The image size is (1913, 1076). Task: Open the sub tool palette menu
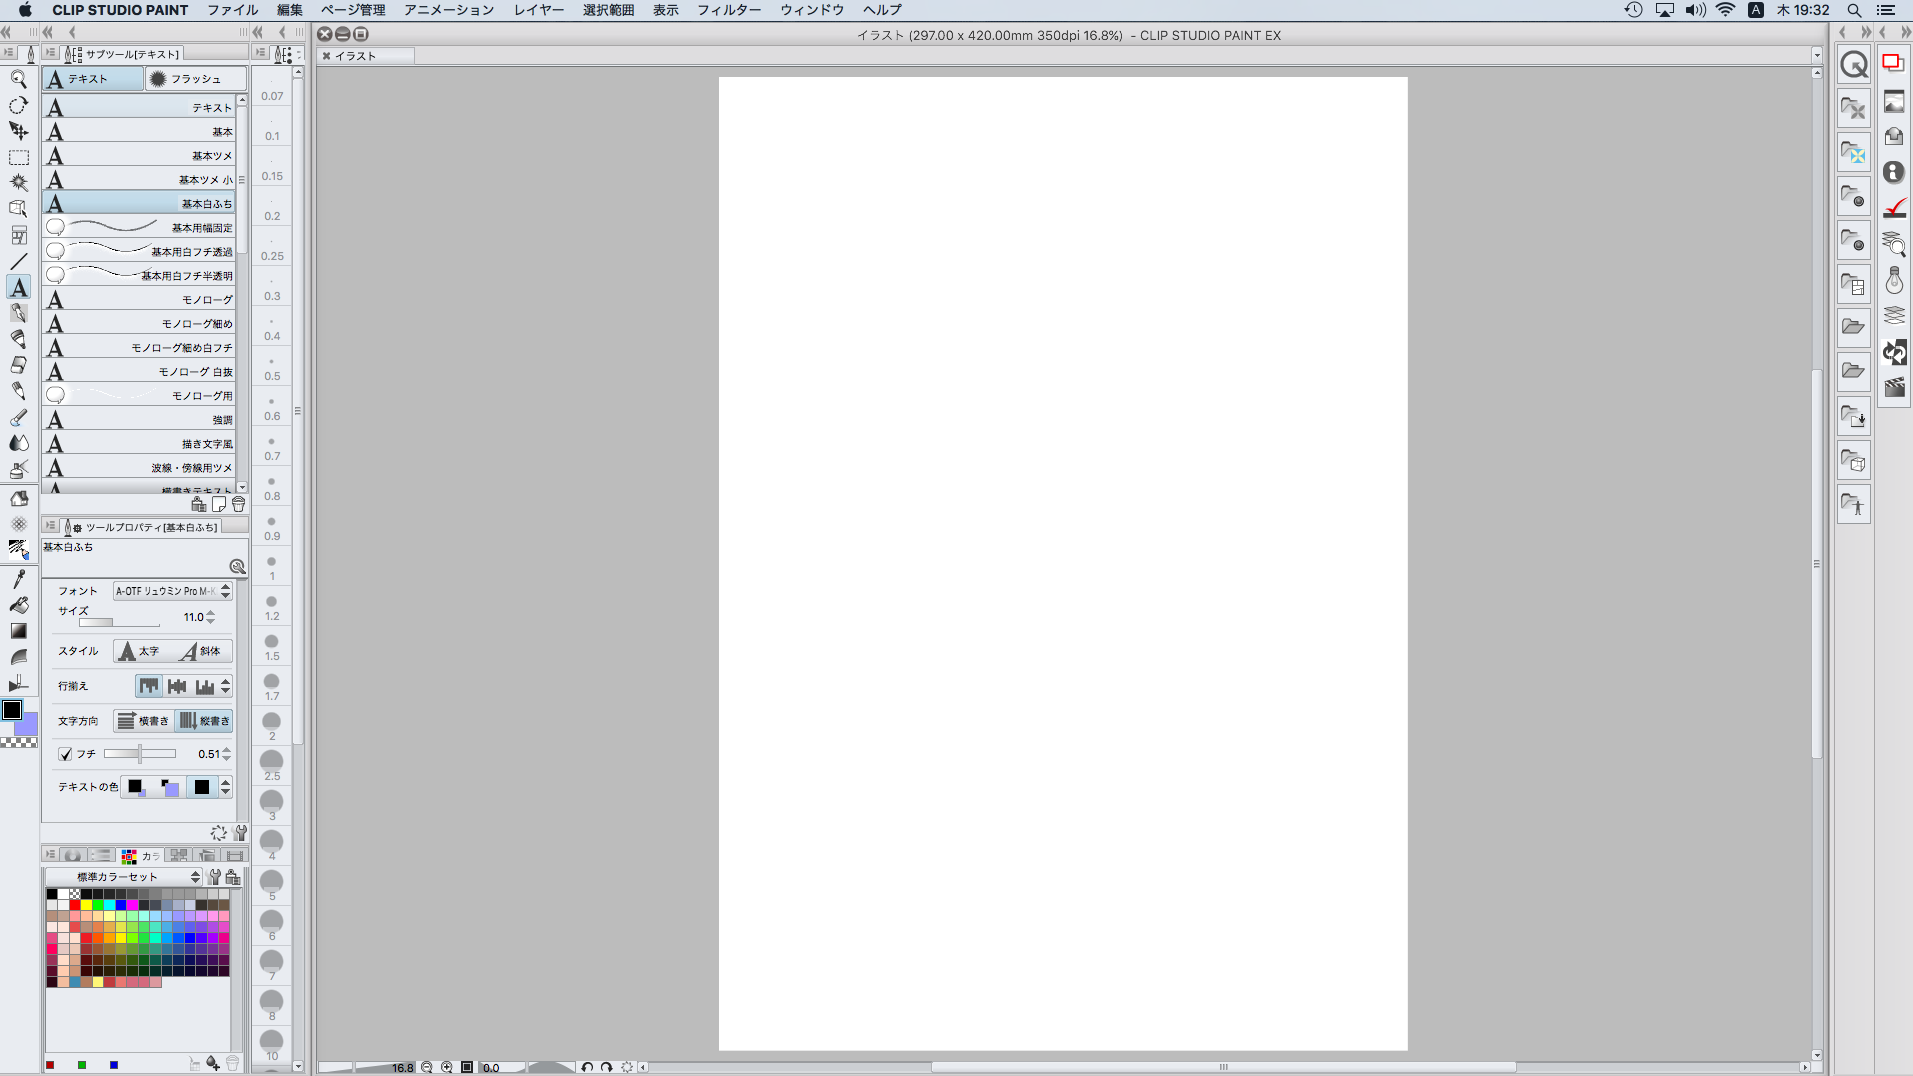[50, 53]
